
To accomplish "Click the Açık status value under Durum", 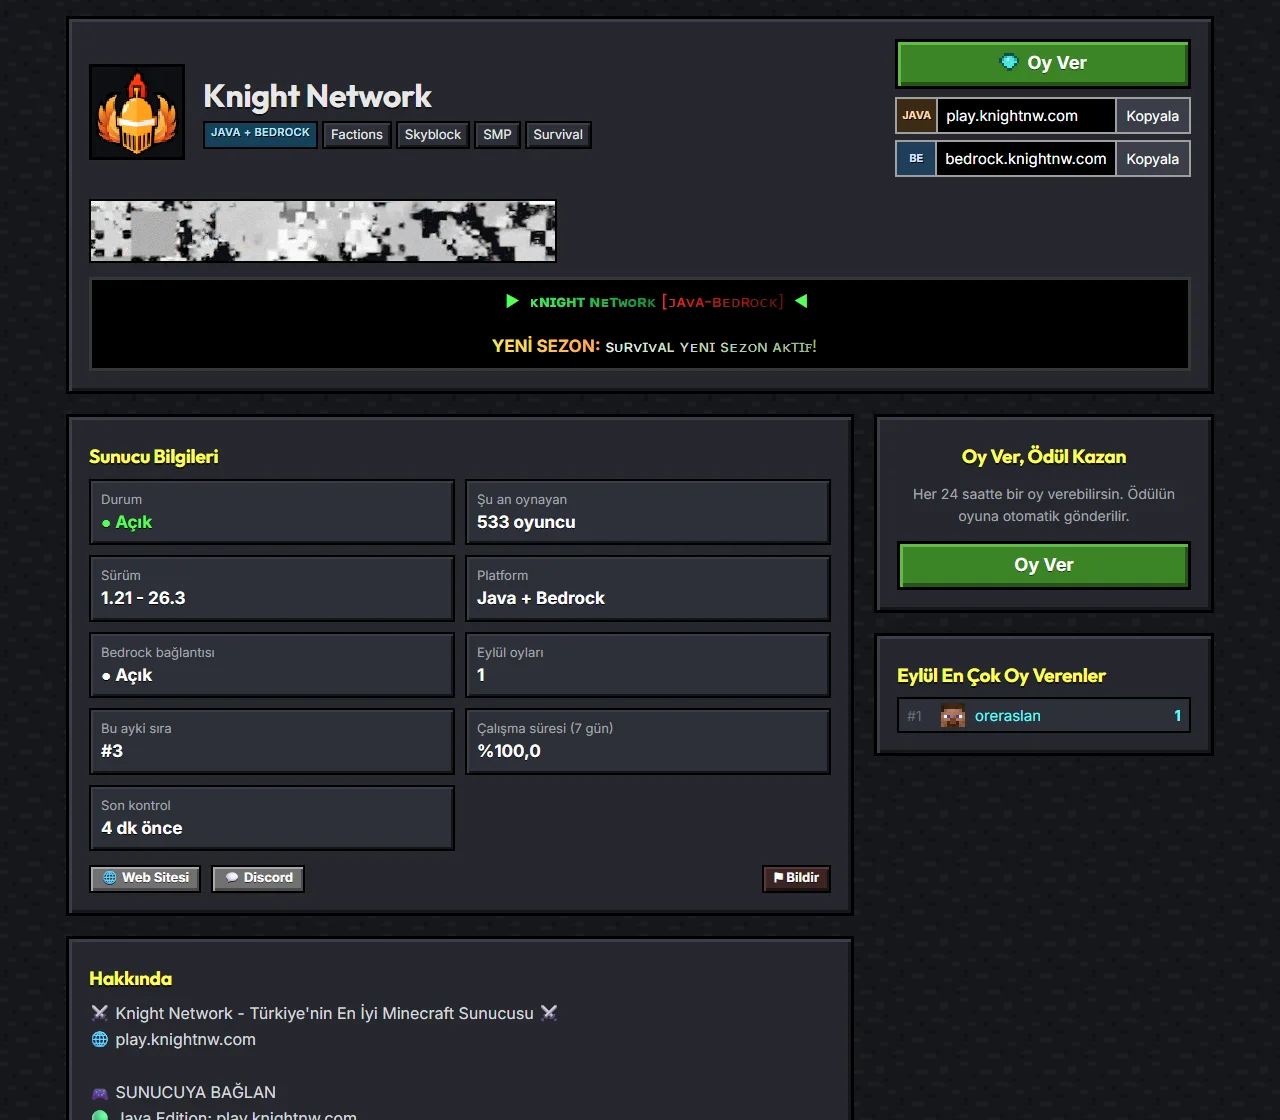I will (127, 522).
